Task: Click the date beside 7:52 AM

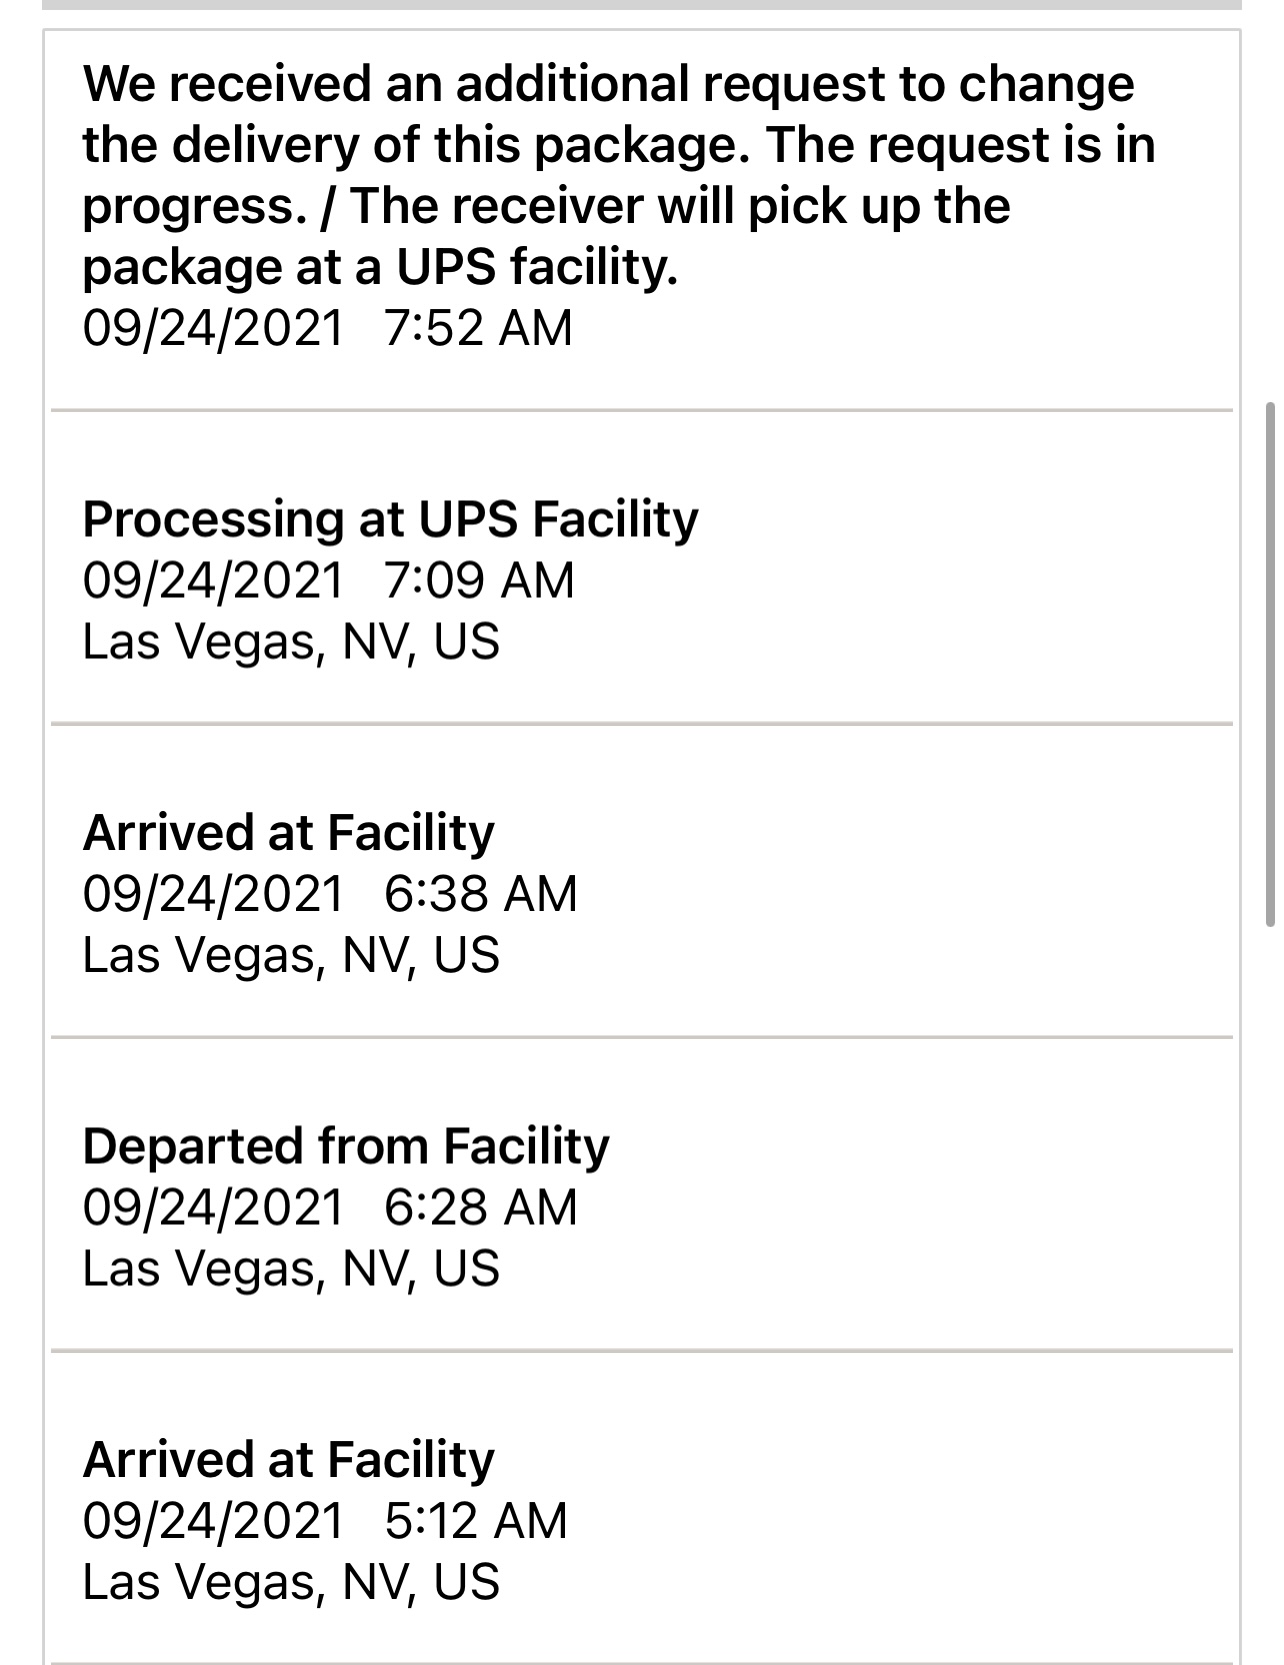Action: click(x=213, y=328)
